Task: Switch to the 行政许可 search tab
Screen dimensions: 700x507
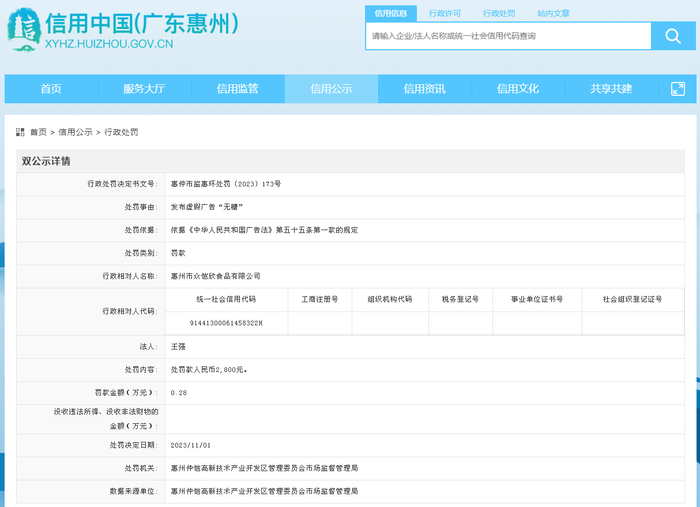Action: 445,14
